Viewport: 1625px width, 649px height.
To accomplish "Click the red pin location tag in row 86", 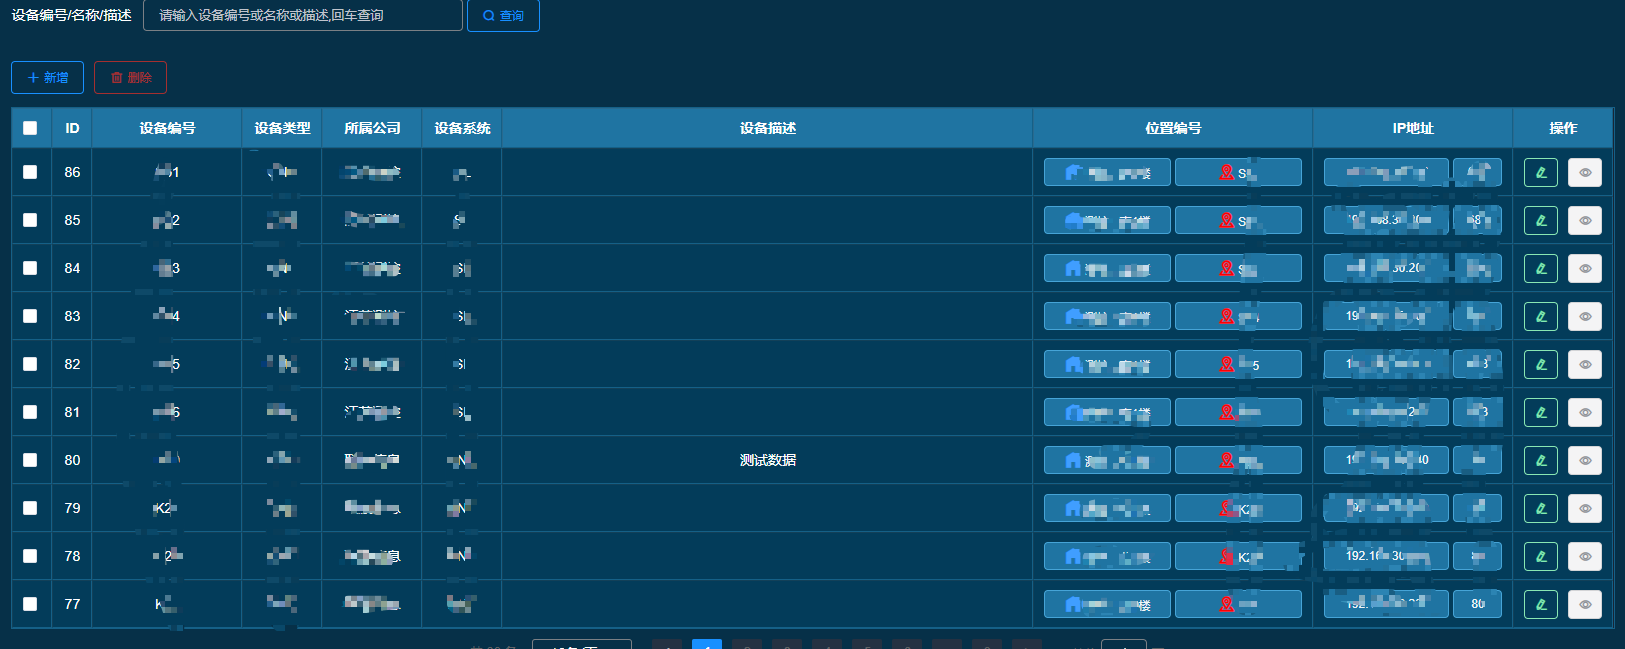I will point(1238,172).
